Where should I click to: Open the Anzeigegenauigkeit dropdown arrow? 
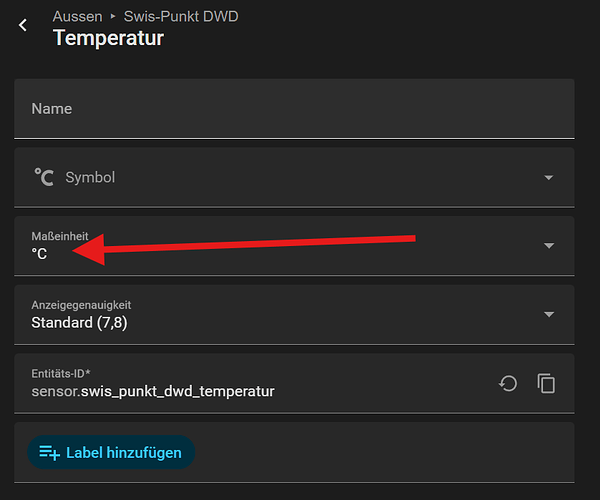click(548, 314)
